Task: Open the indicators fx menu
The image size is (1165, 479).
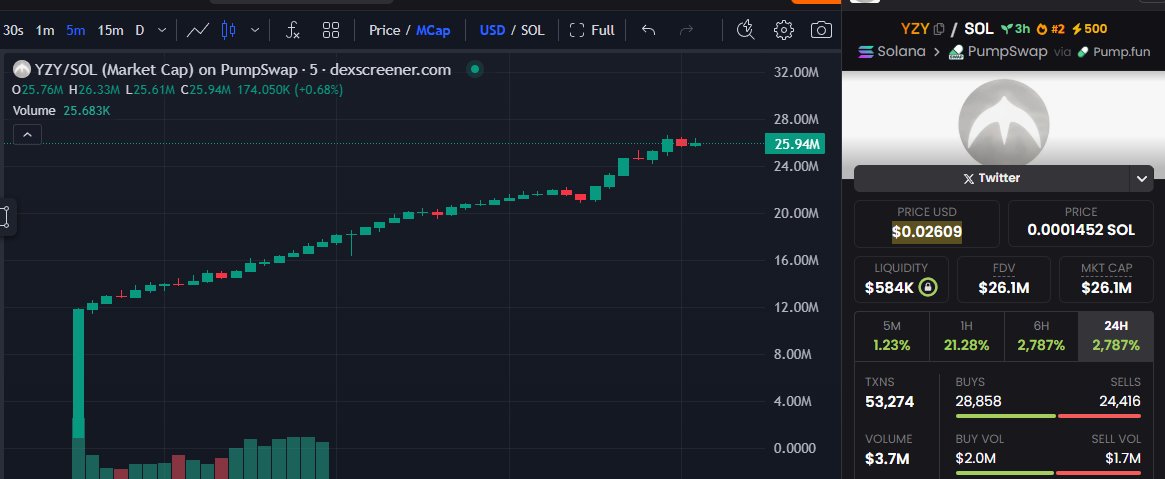Action: [x=293, y=30]
